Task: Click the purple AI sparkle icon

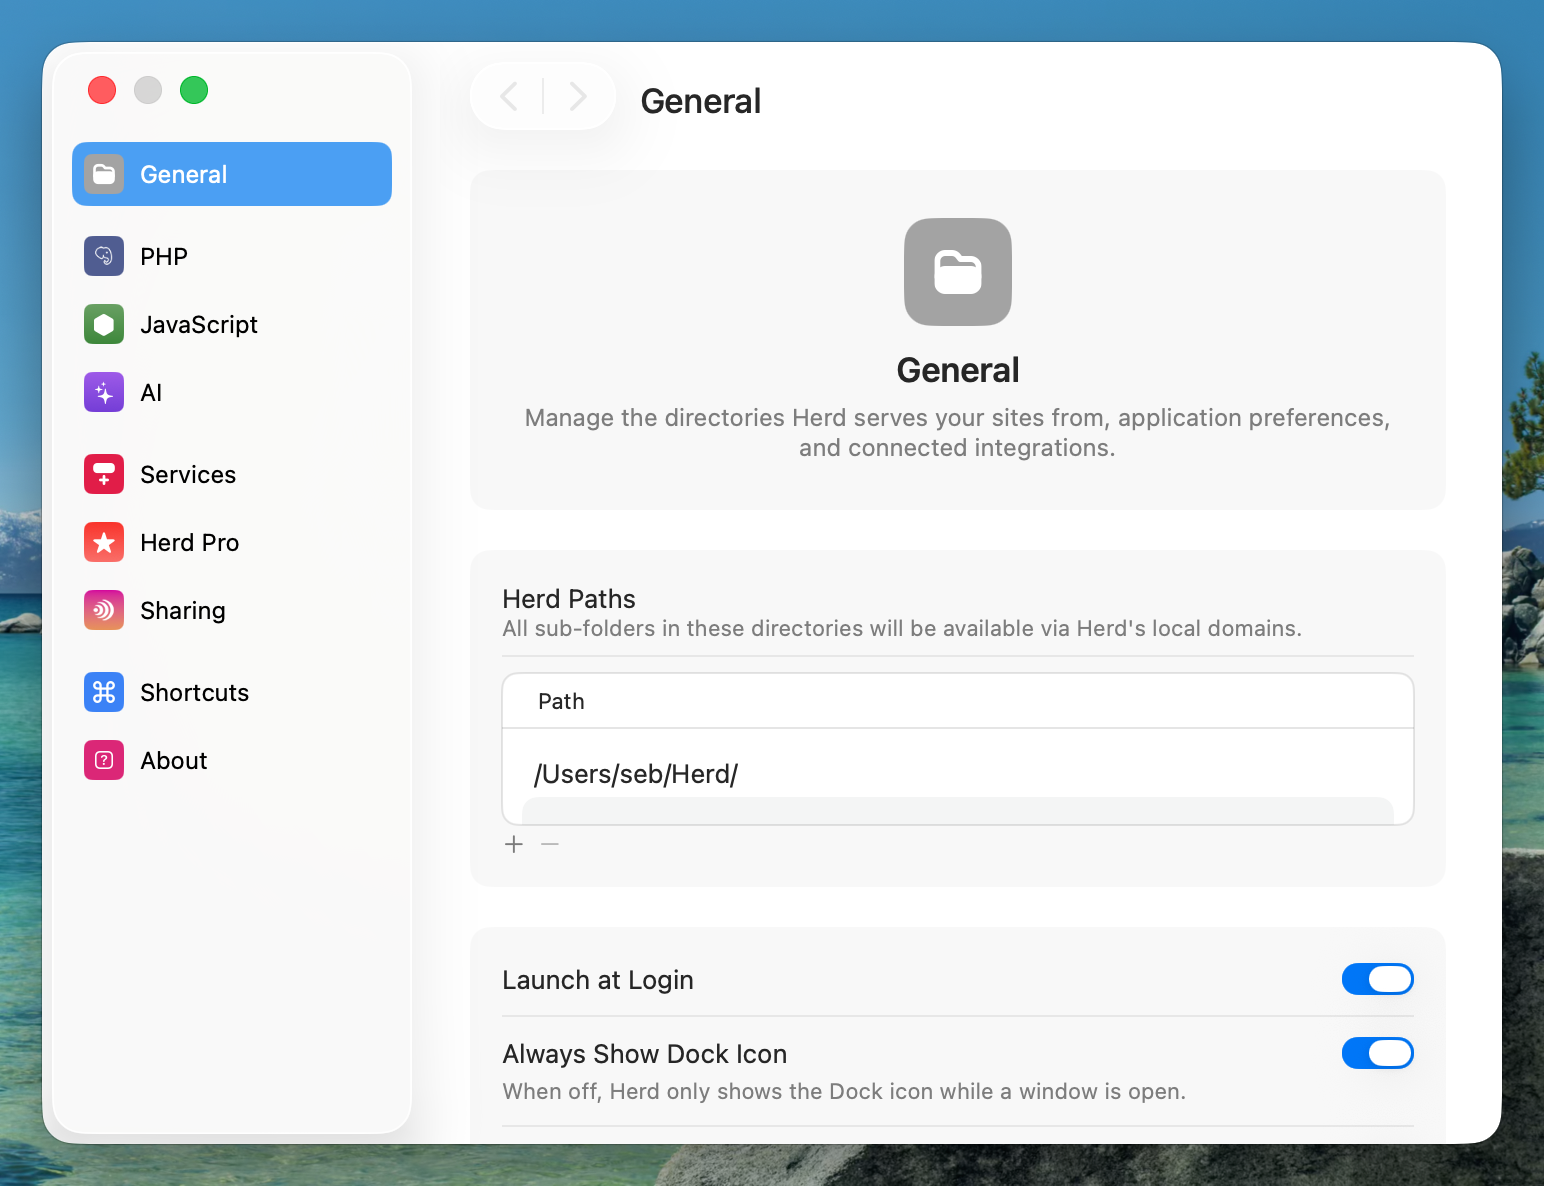Action: pyautogui.click(x=104, y=392)
